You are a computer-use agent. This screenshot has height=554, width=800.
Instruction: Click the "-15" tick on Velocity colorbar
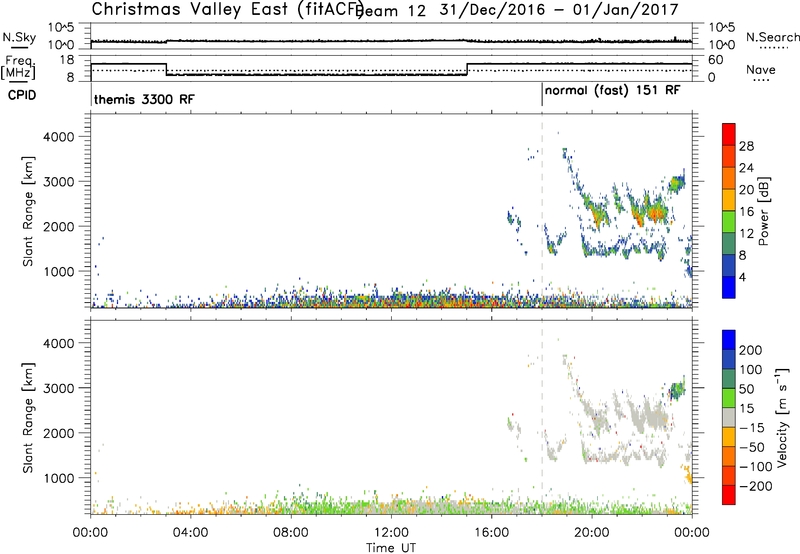(x=752, y=427)
